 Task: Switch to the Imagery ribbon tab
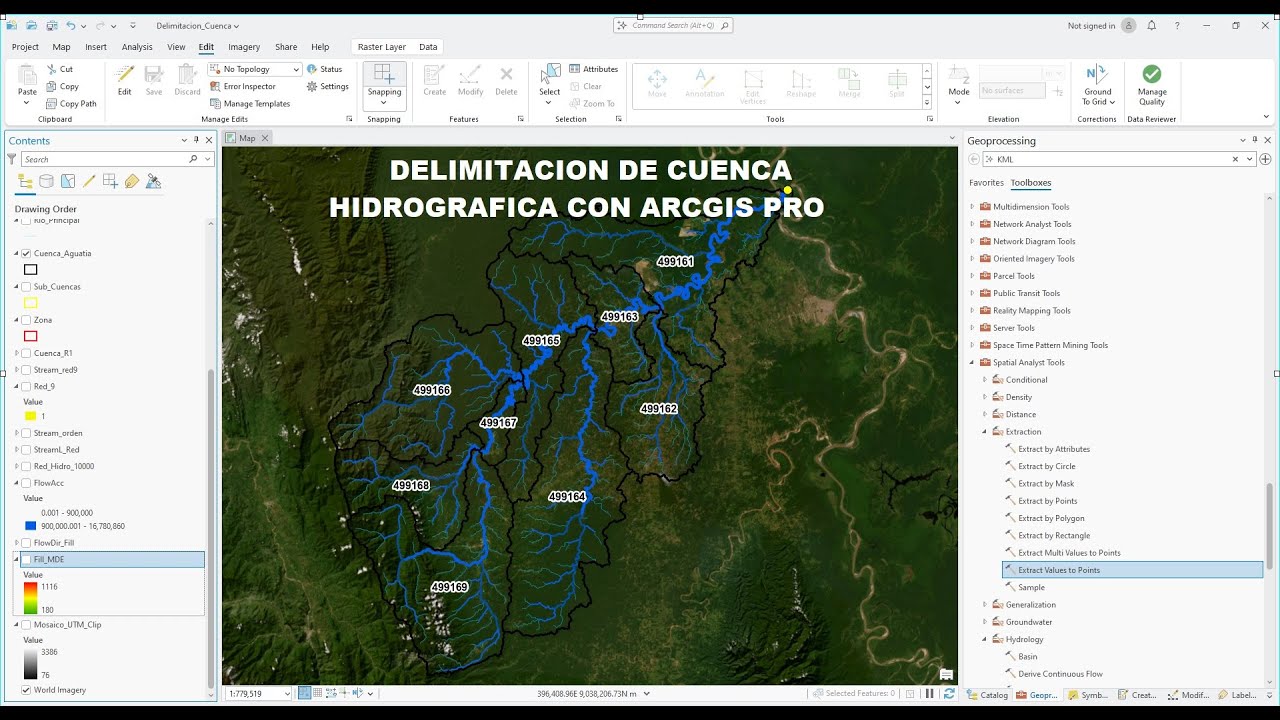(244, 47)
